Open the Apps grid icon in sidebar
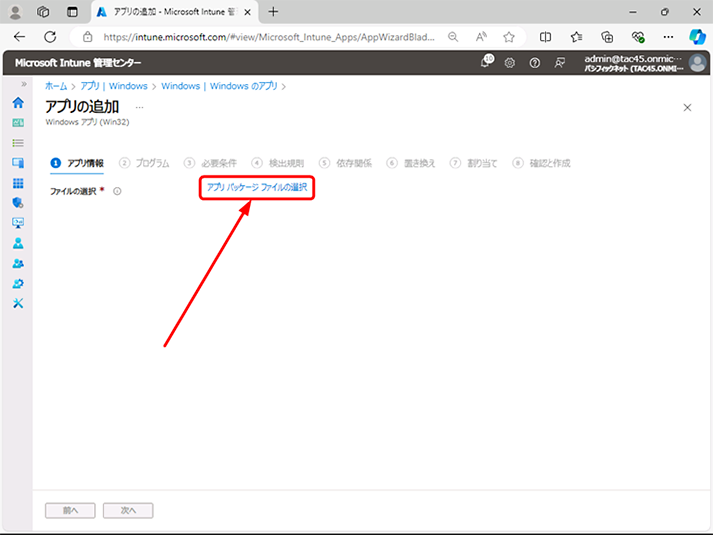 (x=18, y=183)
